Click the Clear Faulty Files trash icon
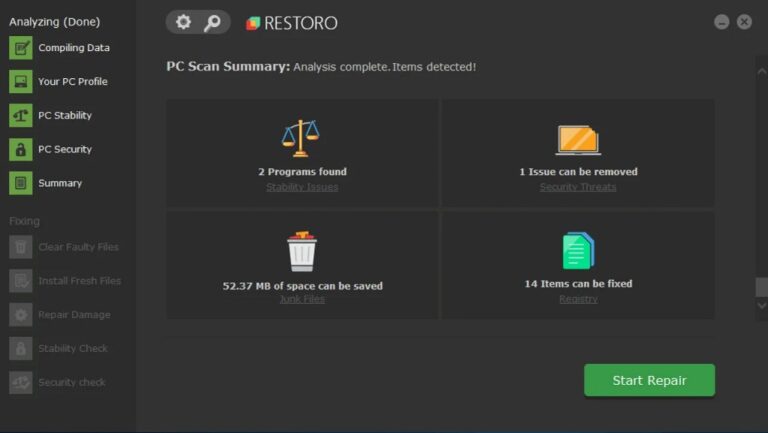 click(21, 247)
